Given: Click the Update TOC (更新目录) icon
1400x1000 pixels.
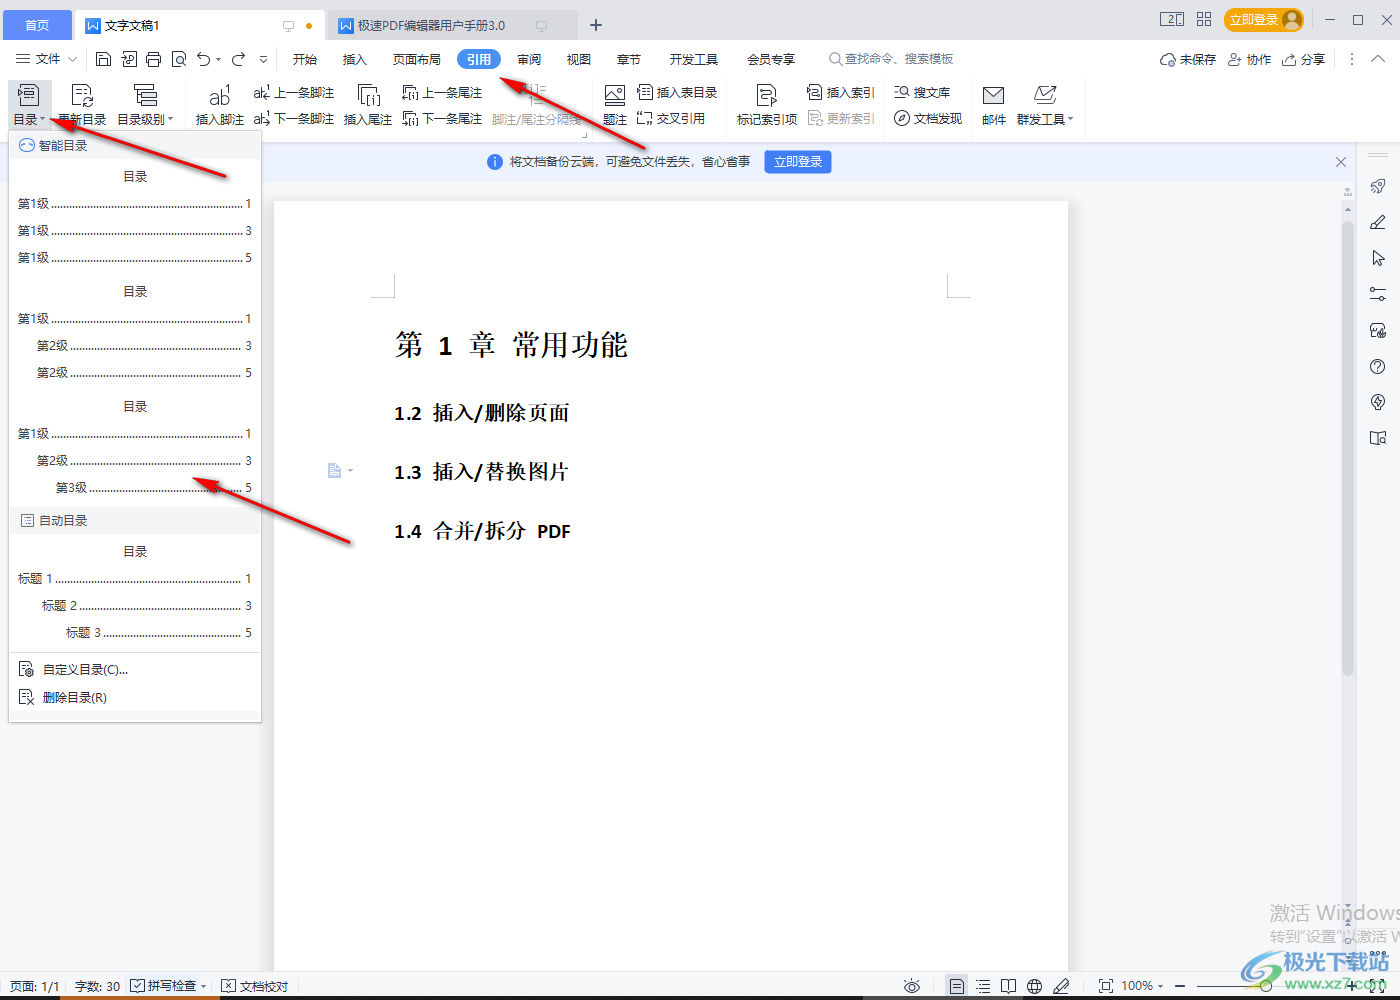Looking at the screenshot, I should pos(82,96).
